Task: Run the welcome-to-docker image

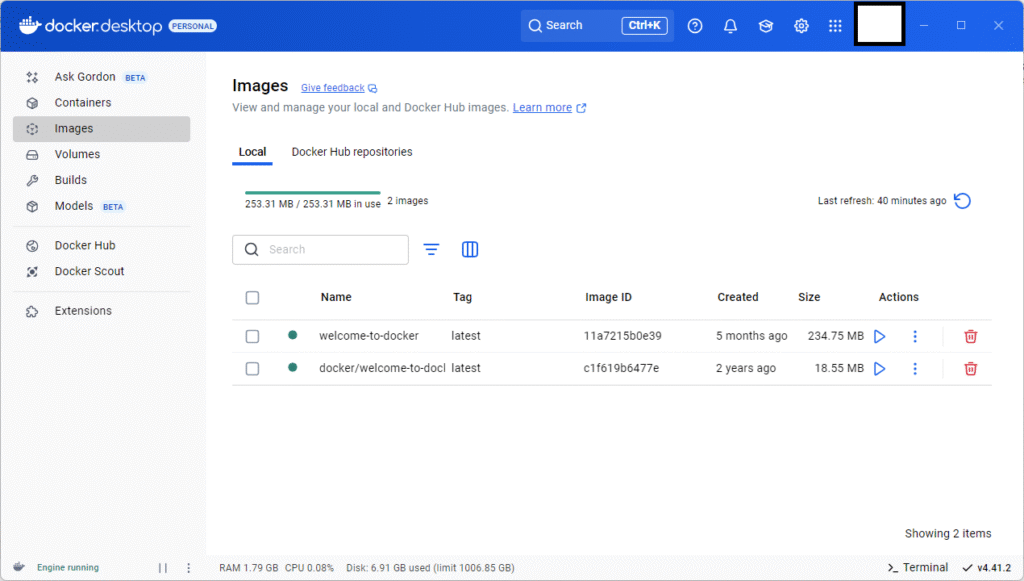Action: coord(880,336)
